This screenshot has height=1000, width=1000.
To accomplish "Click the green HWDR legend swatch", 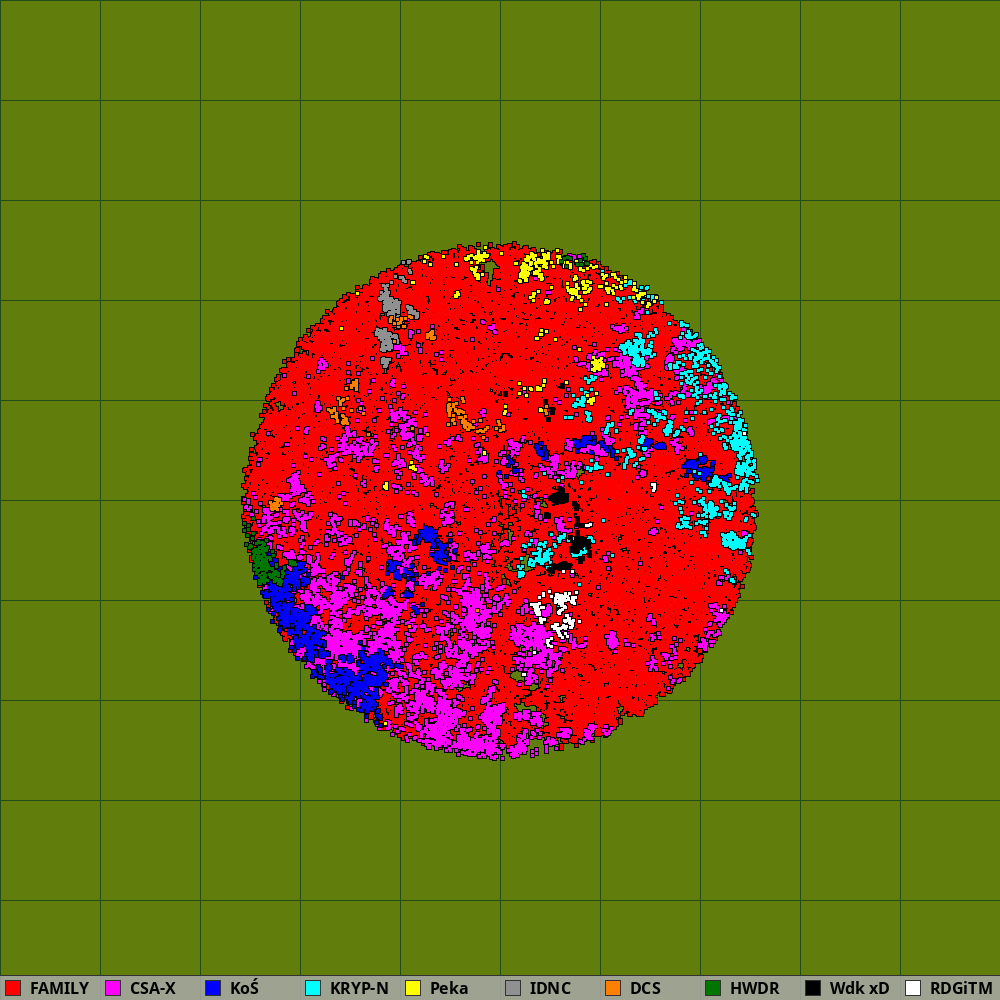I will pyautogui.click(x=713, y=988).
